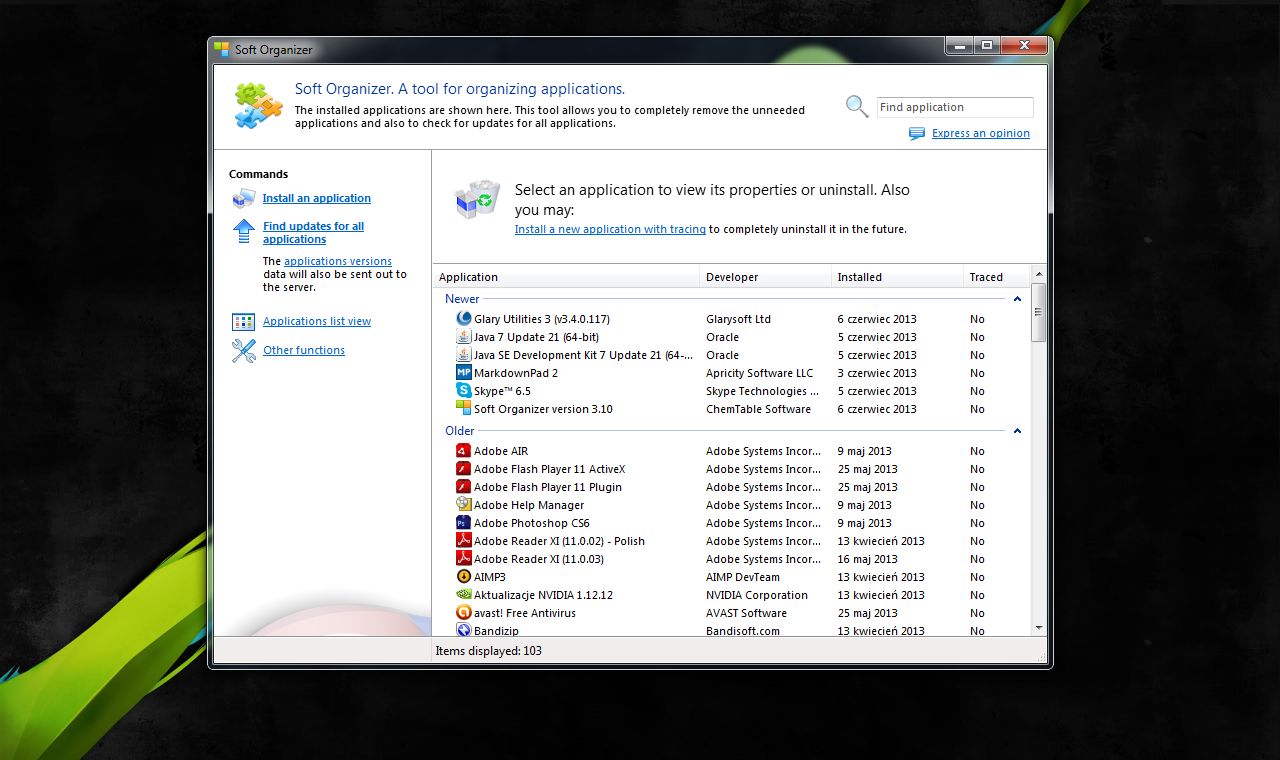The height and width of the screenshot is (760, 1280).
Task: Click the MarkdownPad 2 icon
Action: point(464,373)
